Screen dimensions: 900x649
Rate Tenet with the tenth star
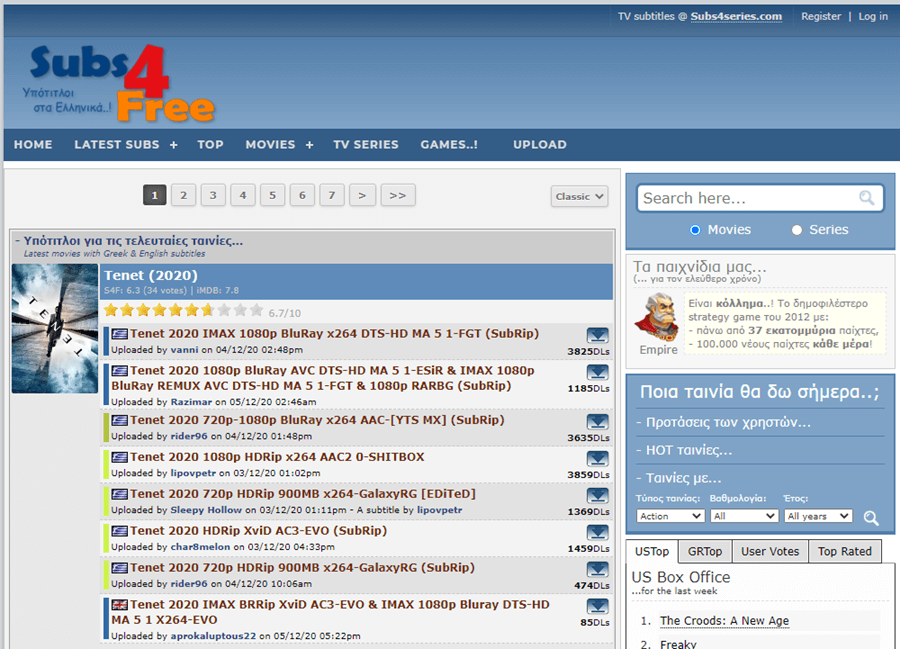point(256,310)
